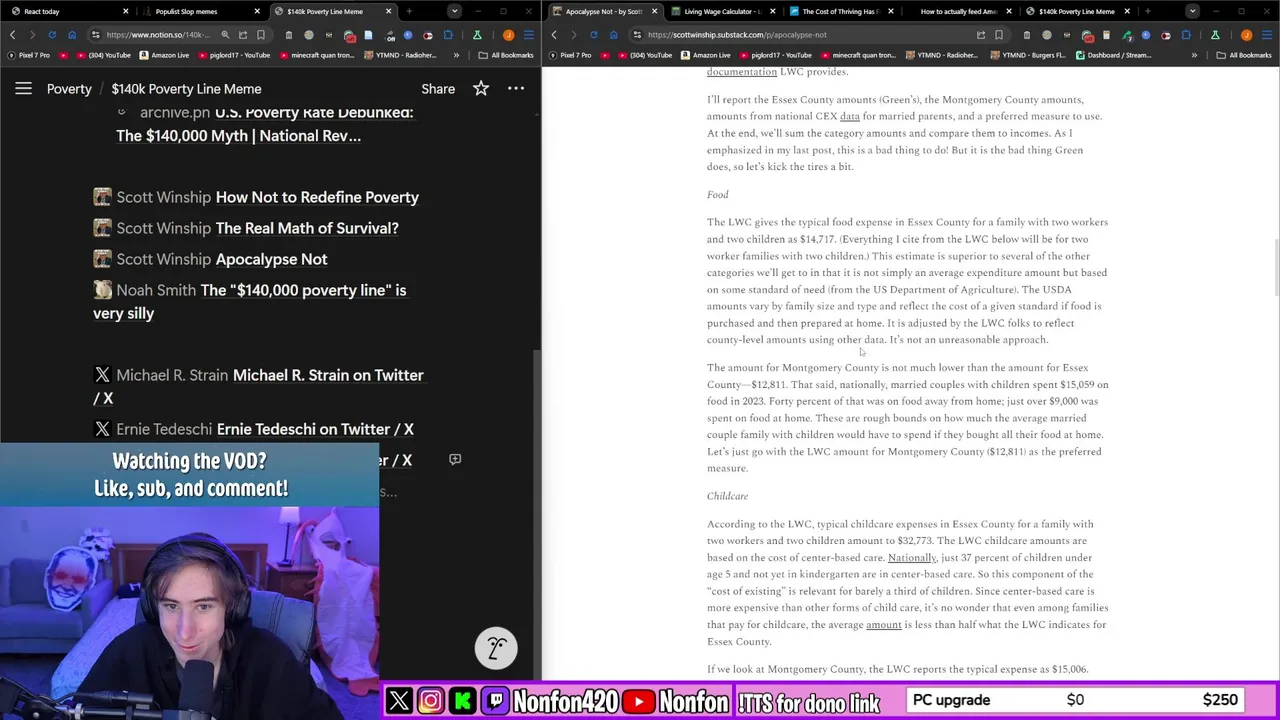The image size is (1280, 720).
Task: Reload the Notion page in left browser
Action: pos(52,34)
